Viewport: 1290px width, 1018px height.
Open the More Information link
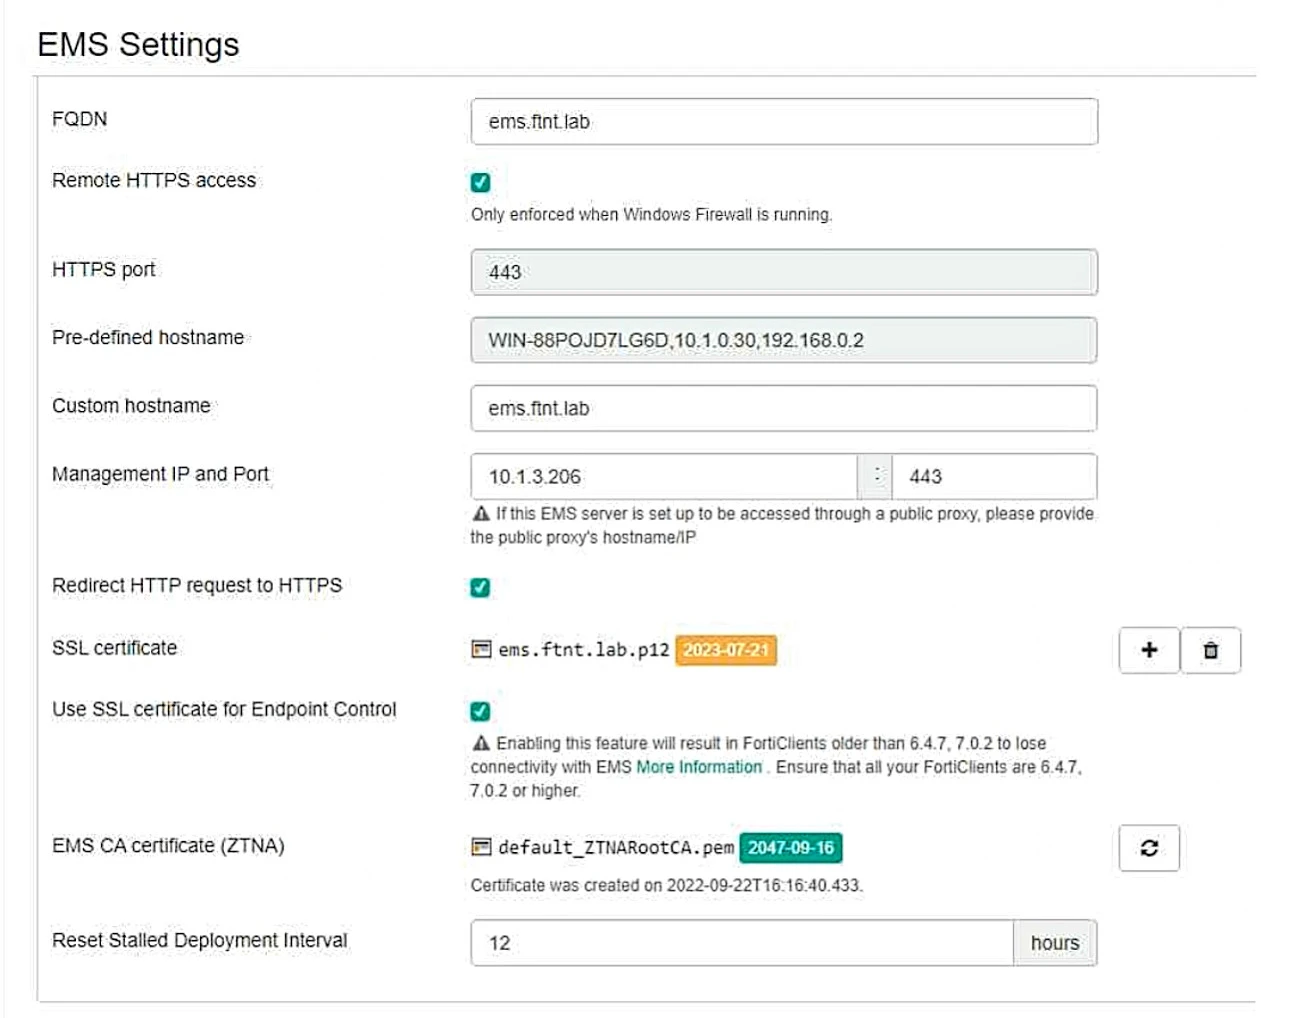point(699,767)
